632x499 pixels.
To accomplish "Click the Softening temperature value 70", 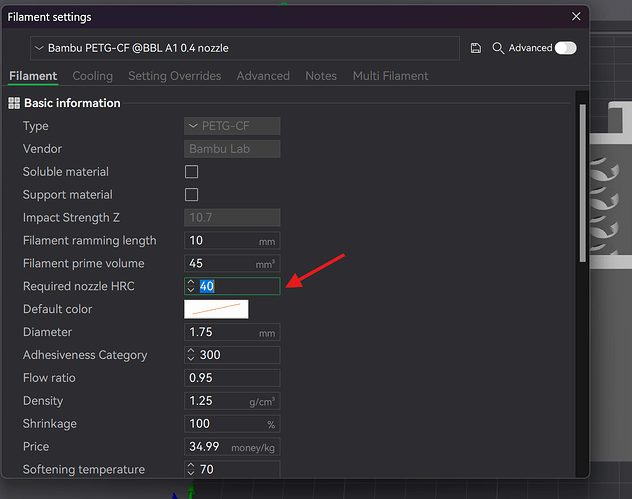I will (207, 469).
